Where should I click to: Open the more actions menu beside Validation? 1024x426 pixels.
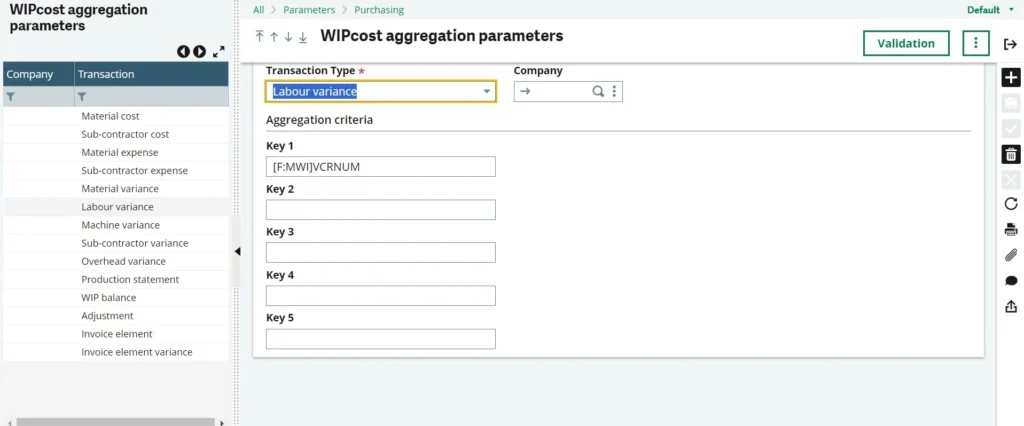975,43
